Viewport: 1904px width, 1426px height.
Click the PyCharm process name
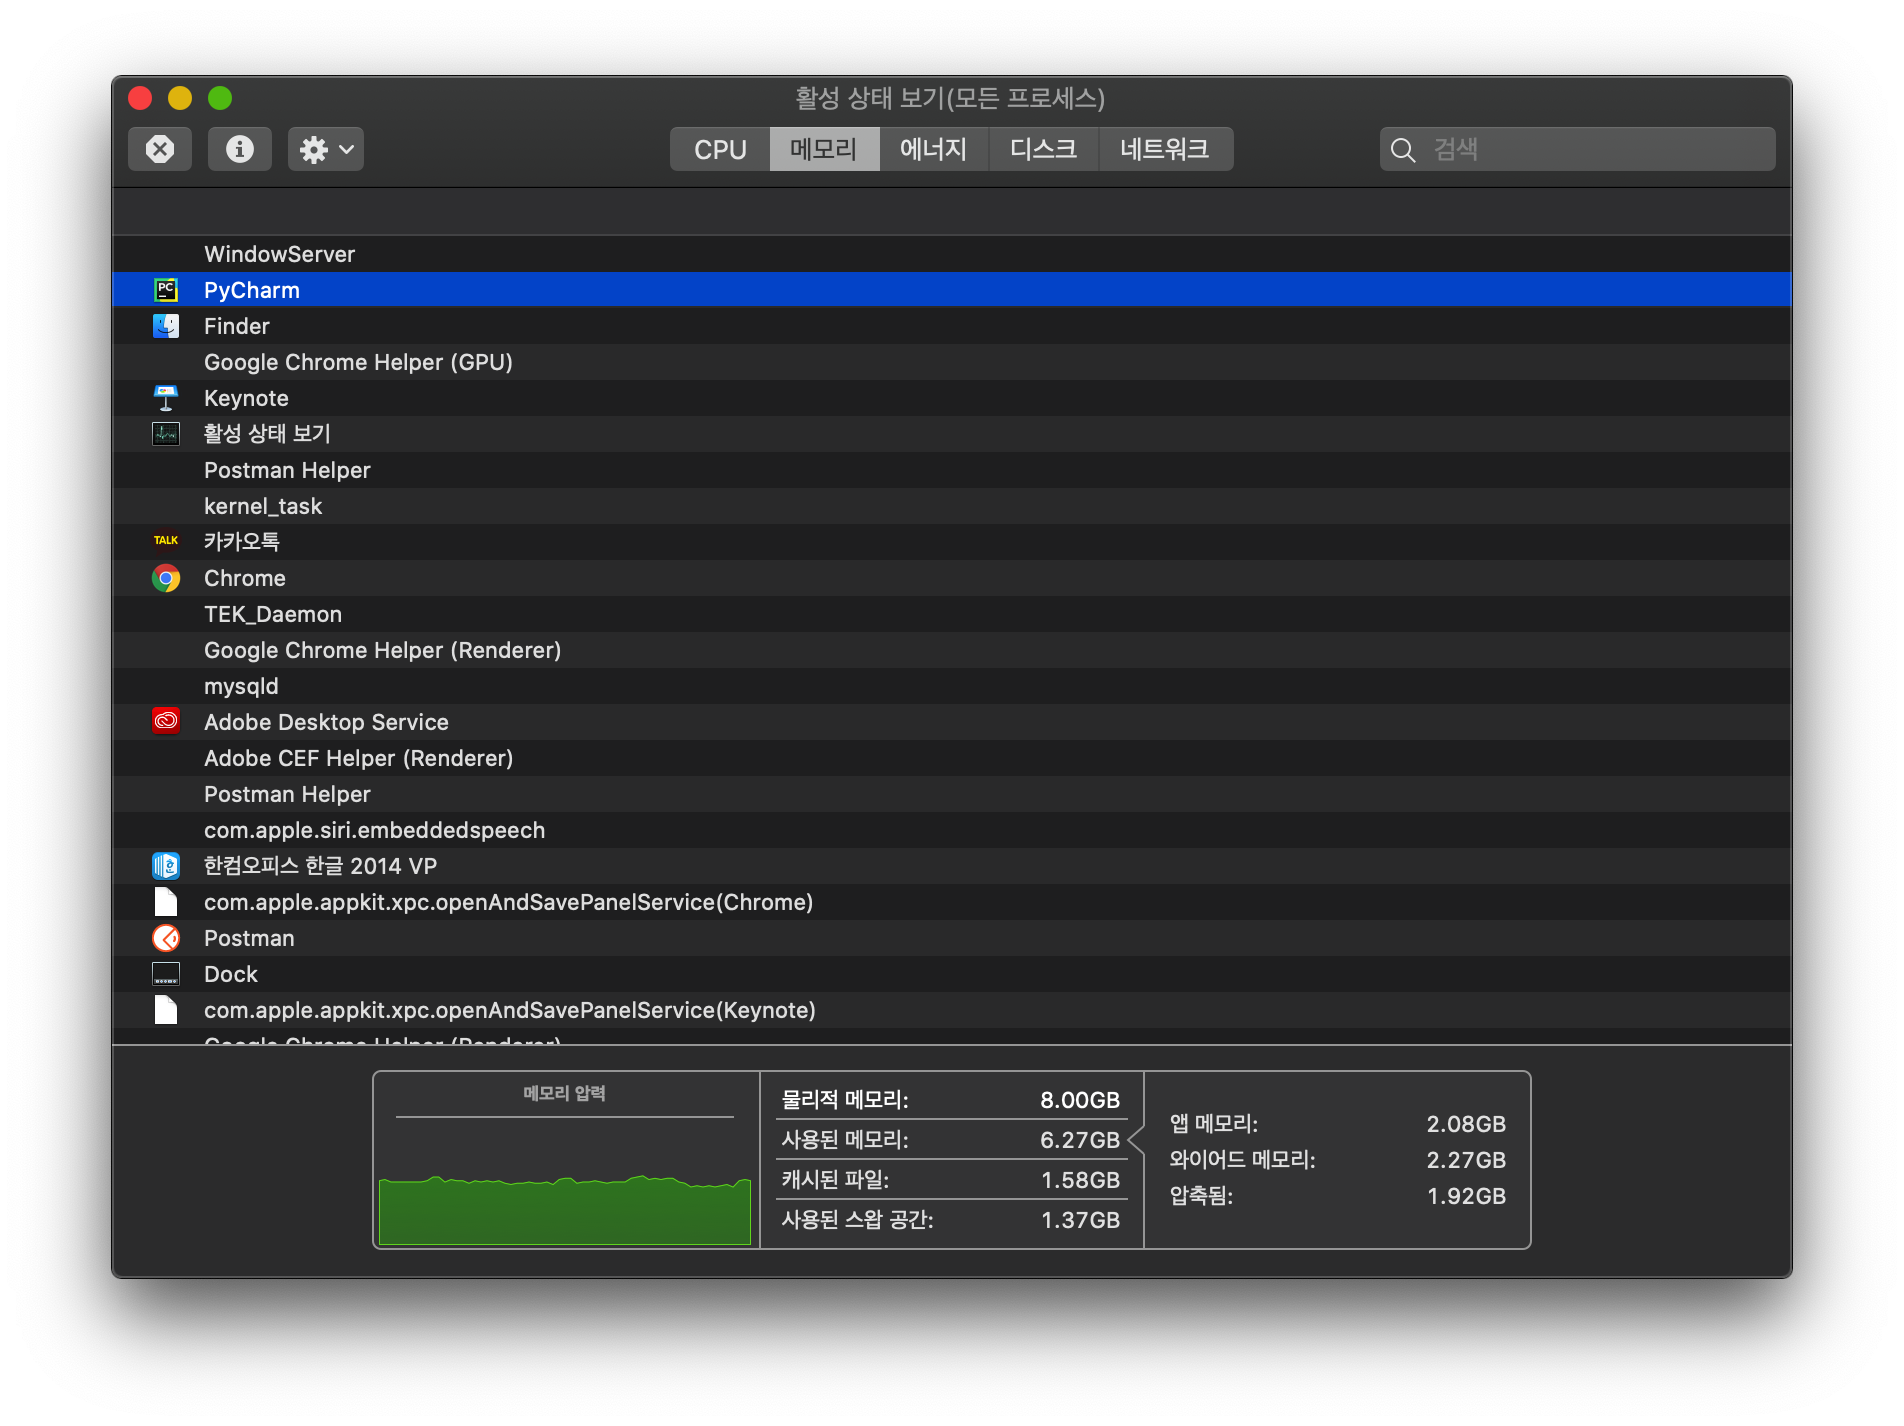click(x=252, y=290)
